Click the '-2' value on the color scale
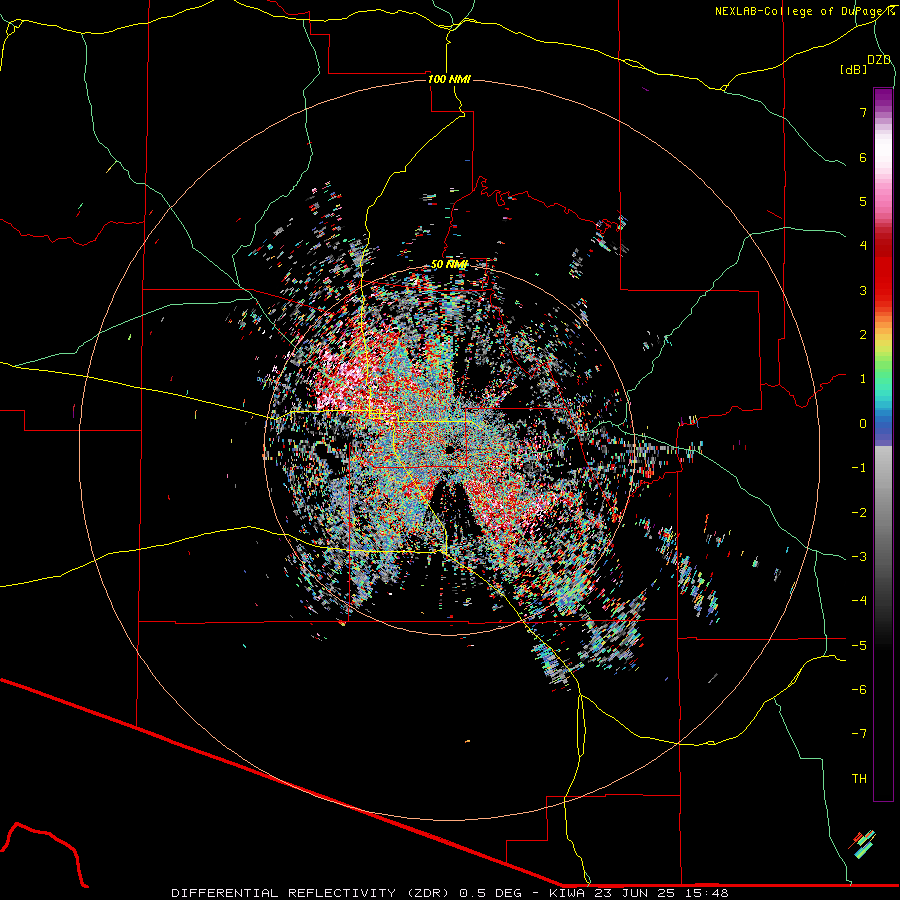 pos(859,513)
